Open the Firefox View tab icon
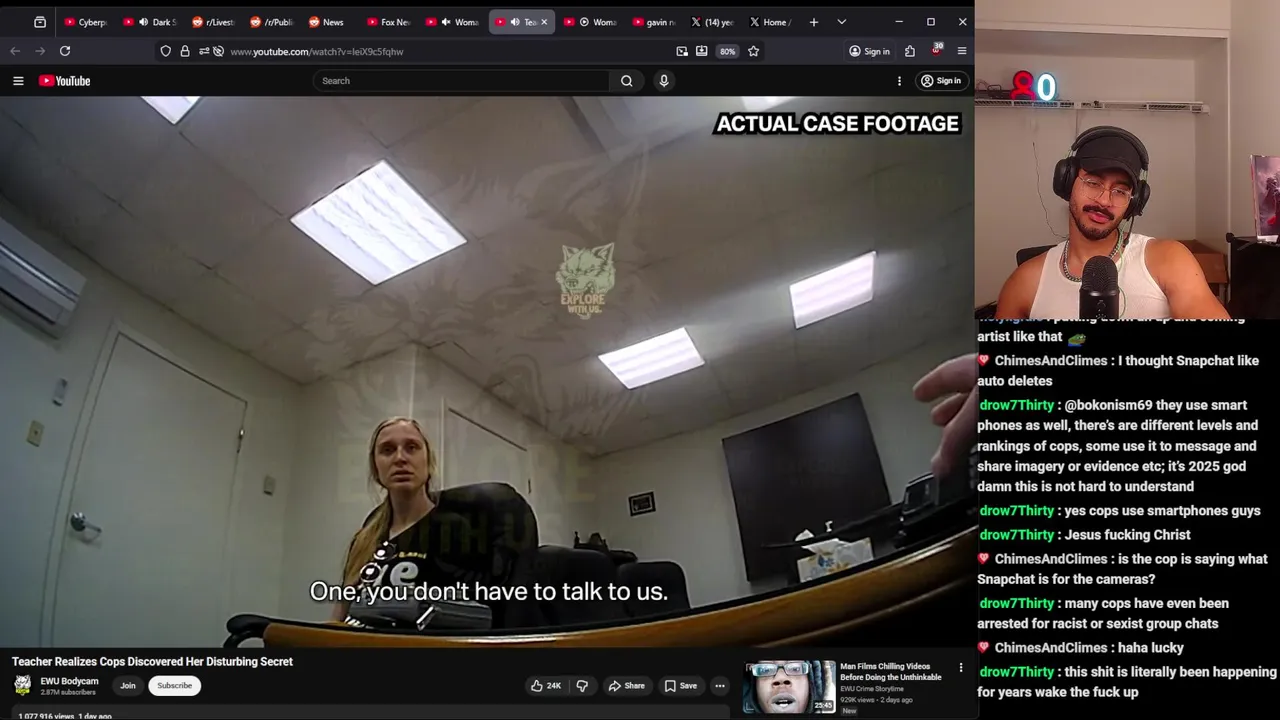Viewport: 1280px width, 720px height. (40, 22)
